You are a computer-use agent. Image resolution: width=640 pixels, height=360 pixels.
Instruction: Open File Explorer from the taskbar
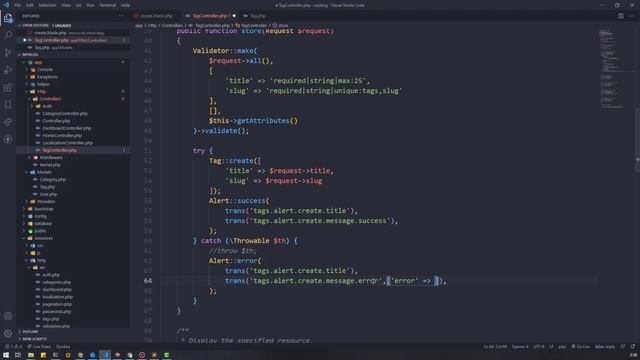[x=31, y=355]
